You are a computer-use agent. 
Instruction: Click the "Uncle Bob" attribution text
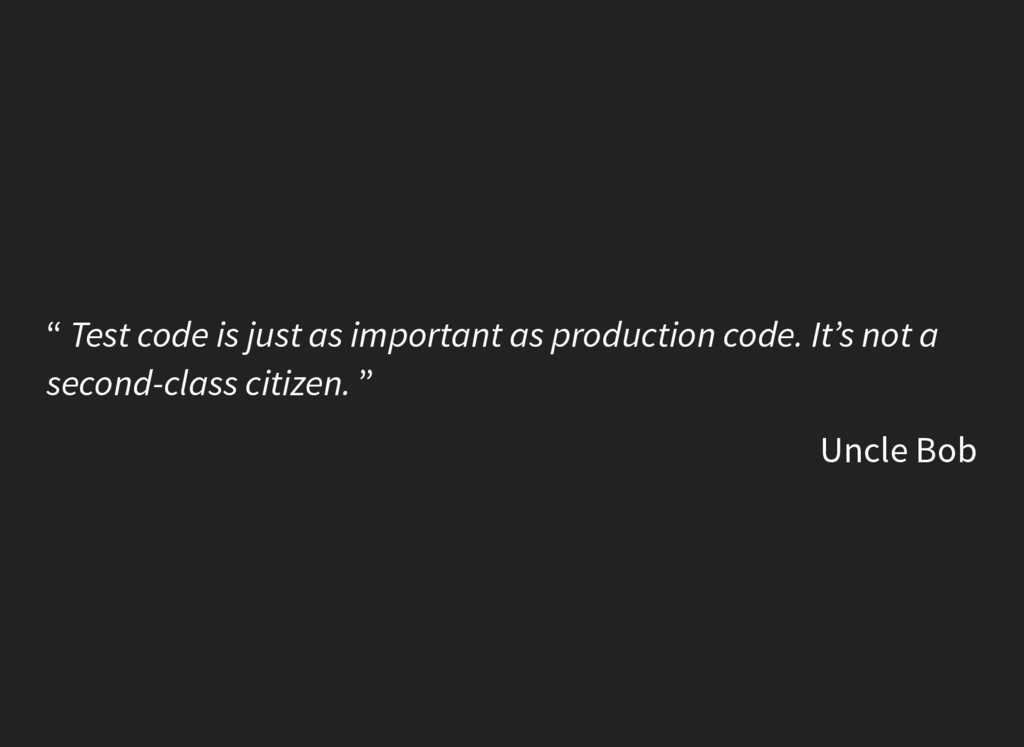898,451
